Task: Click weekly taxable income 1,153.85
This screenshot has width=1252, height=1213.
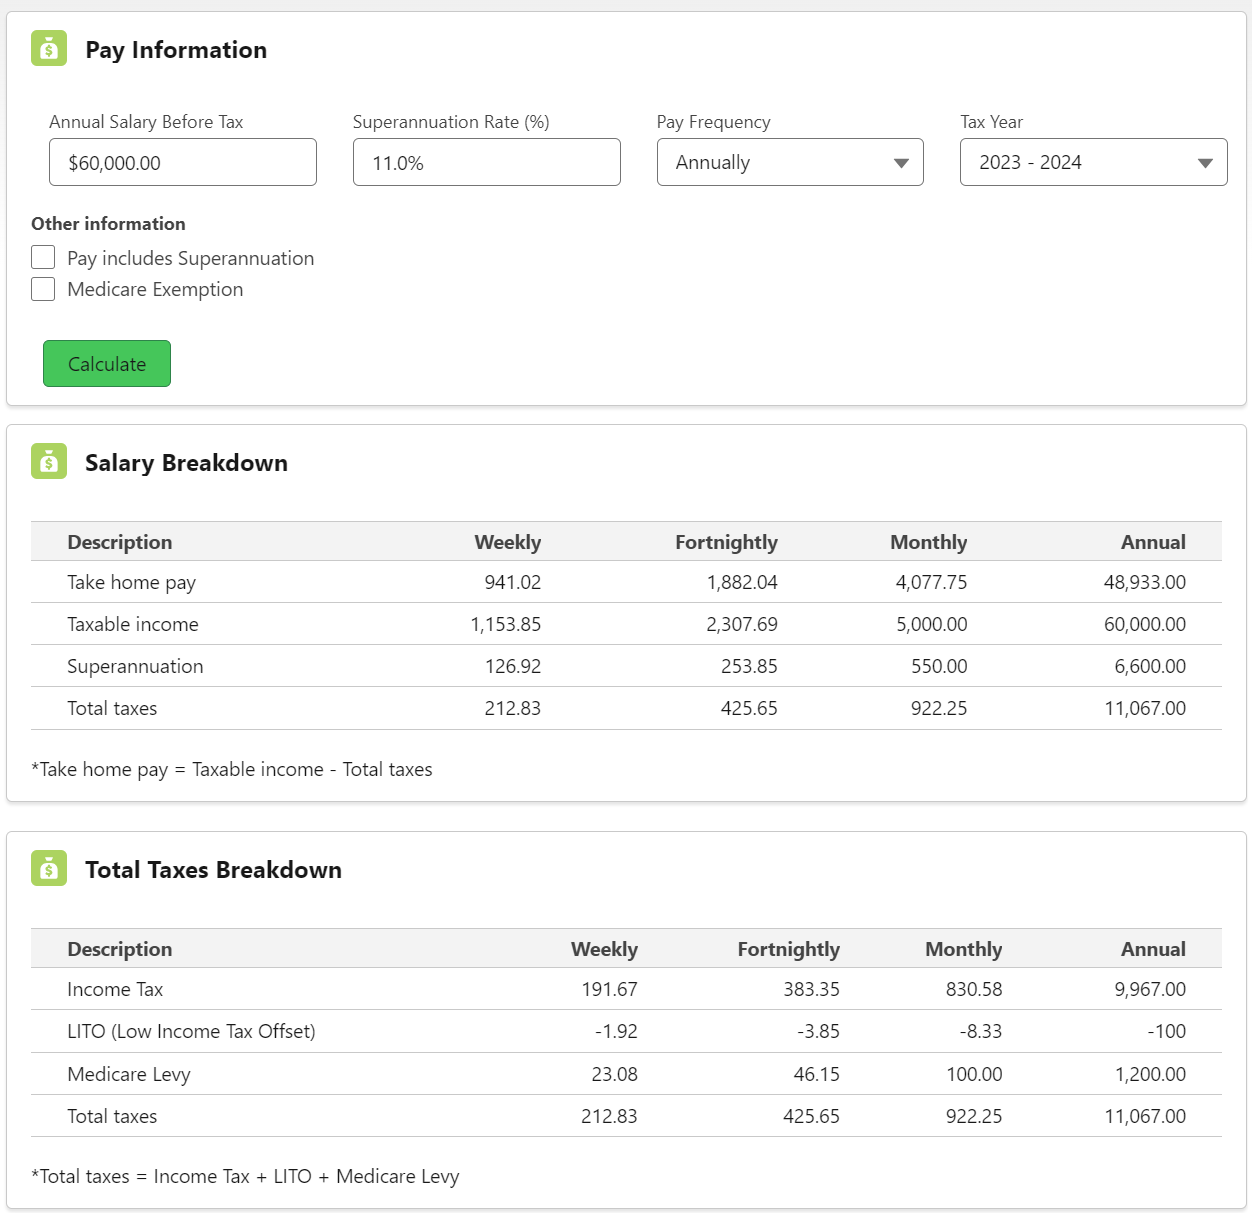Action: tap(506, 624)
